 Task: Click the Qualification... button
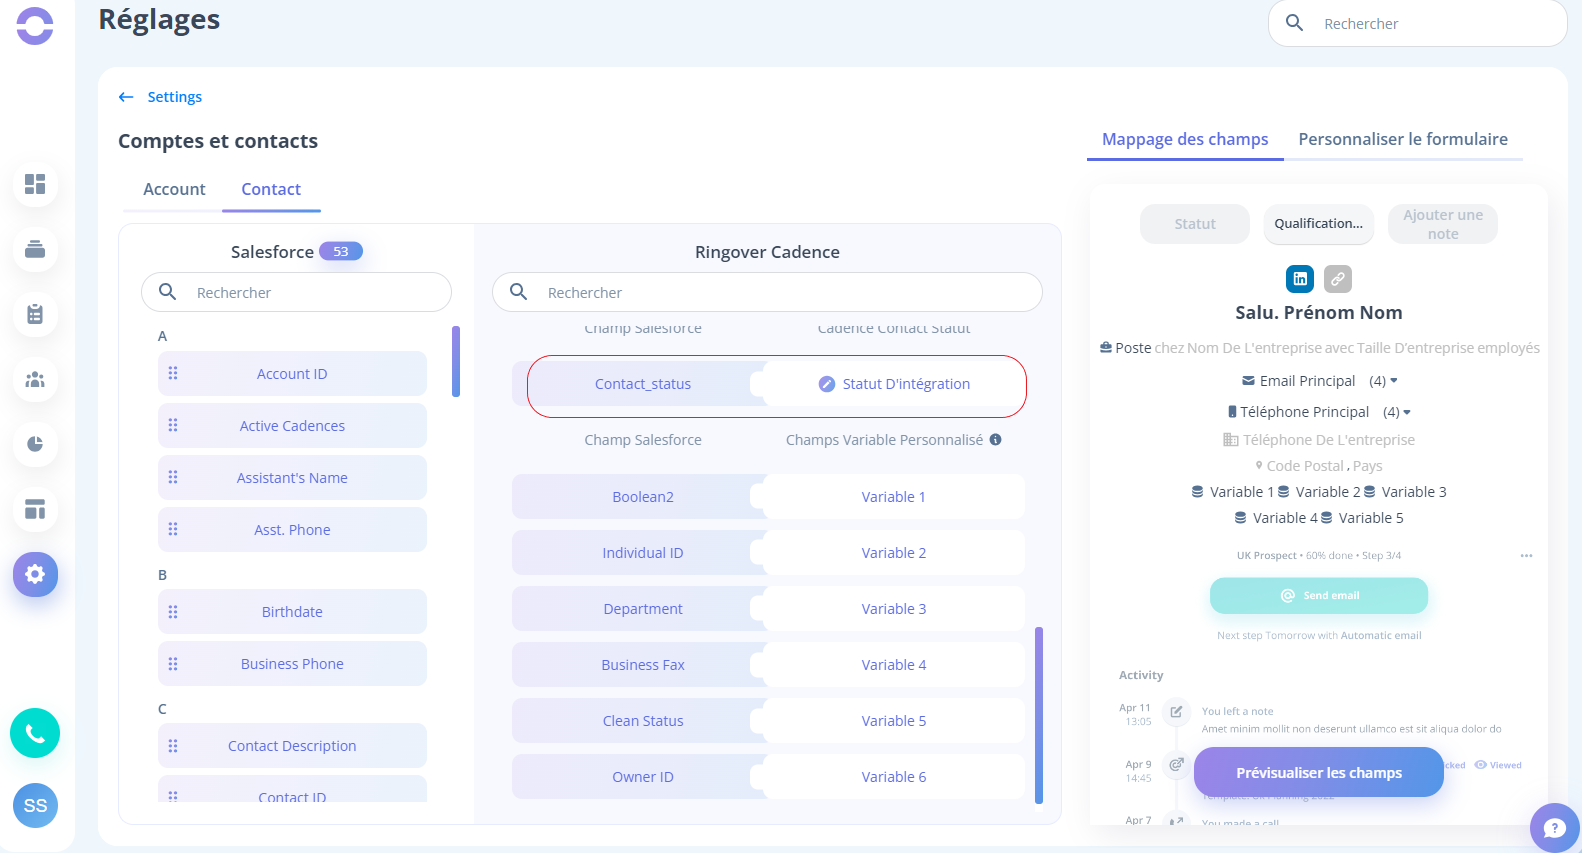click(1319, 224)
